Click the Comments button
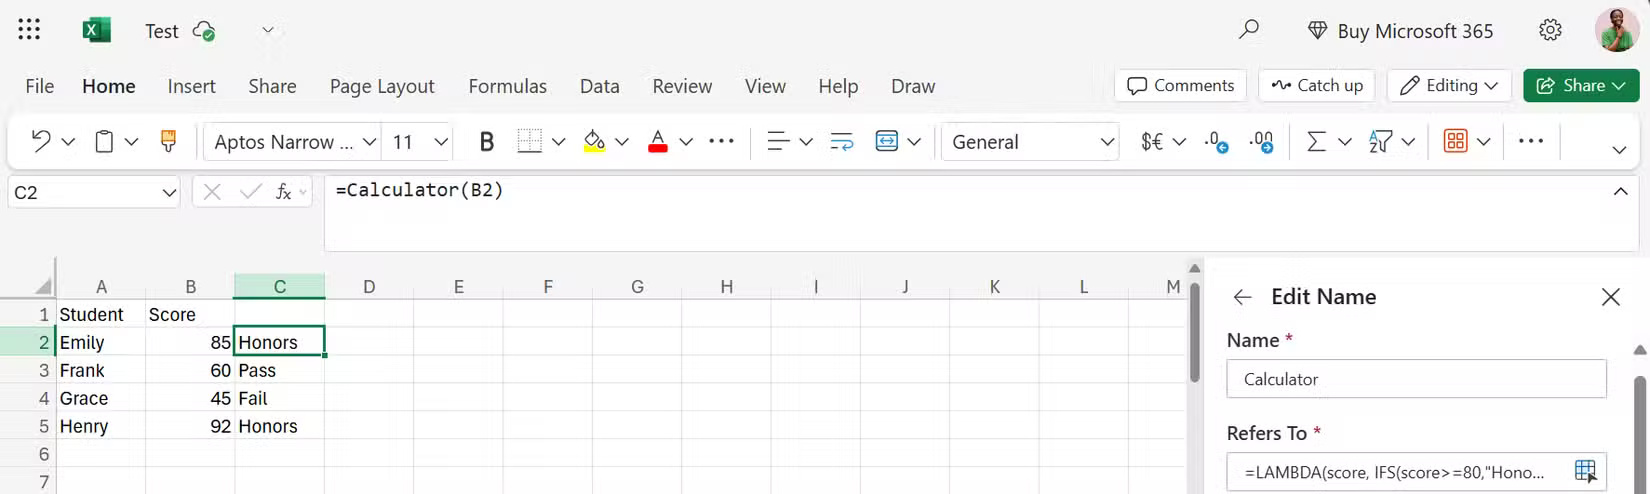Image resolution: width=1650 pixels, height=494 pixels. point(1181,86)
